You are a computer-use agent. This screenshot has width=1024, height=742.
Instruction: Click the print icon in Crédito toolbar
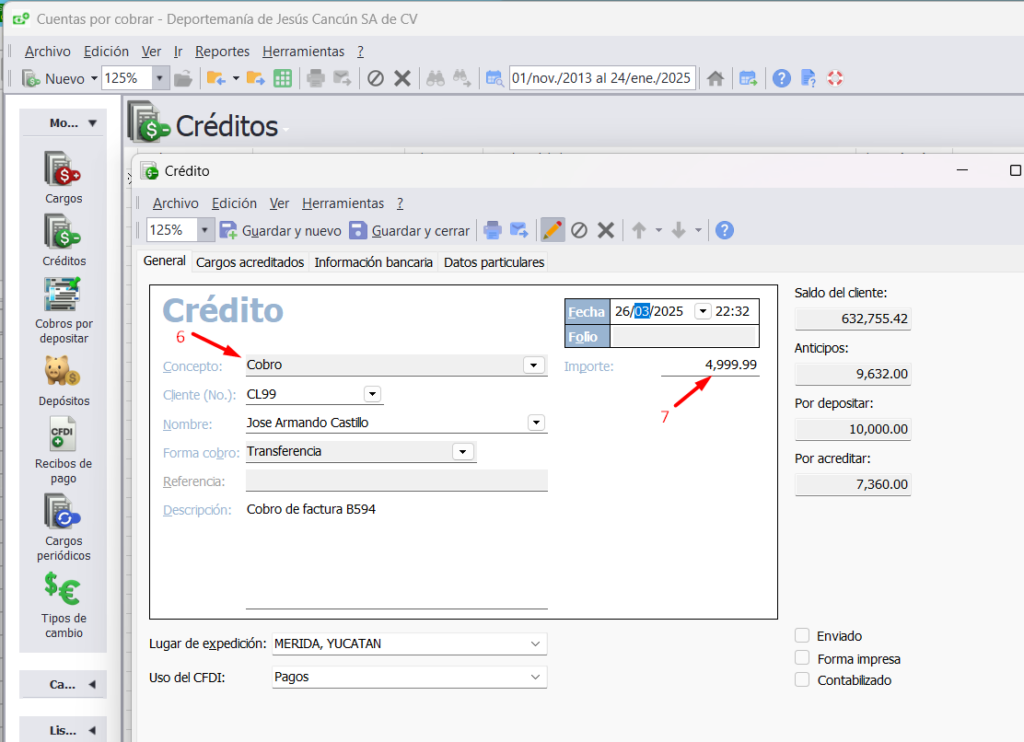pyautogui.click(x=492, y=230)
